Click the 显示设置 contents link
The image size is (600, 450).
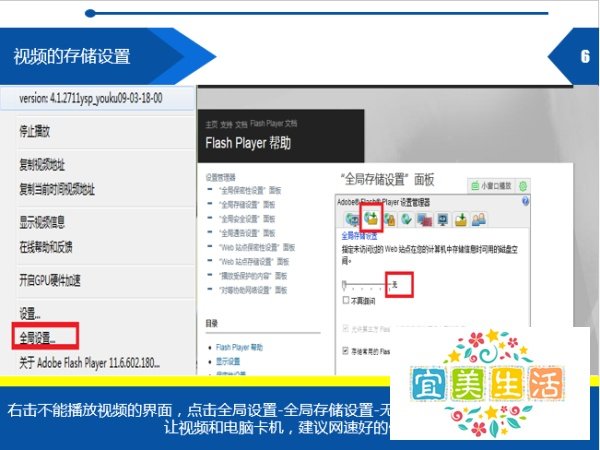[x=228, y=362]
